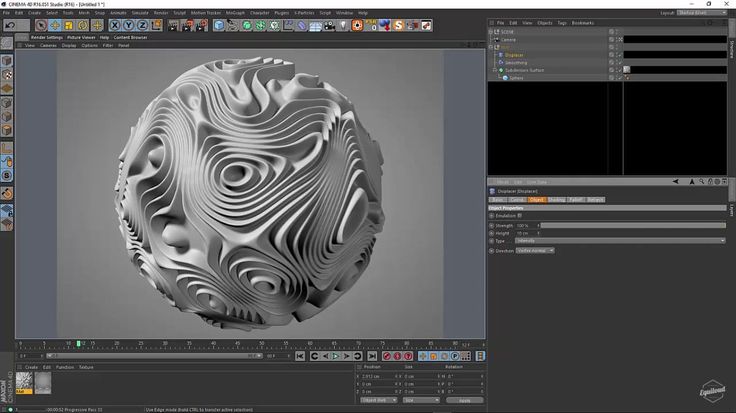
Task: Open the Simulate menu
Action: coord(140,13)
